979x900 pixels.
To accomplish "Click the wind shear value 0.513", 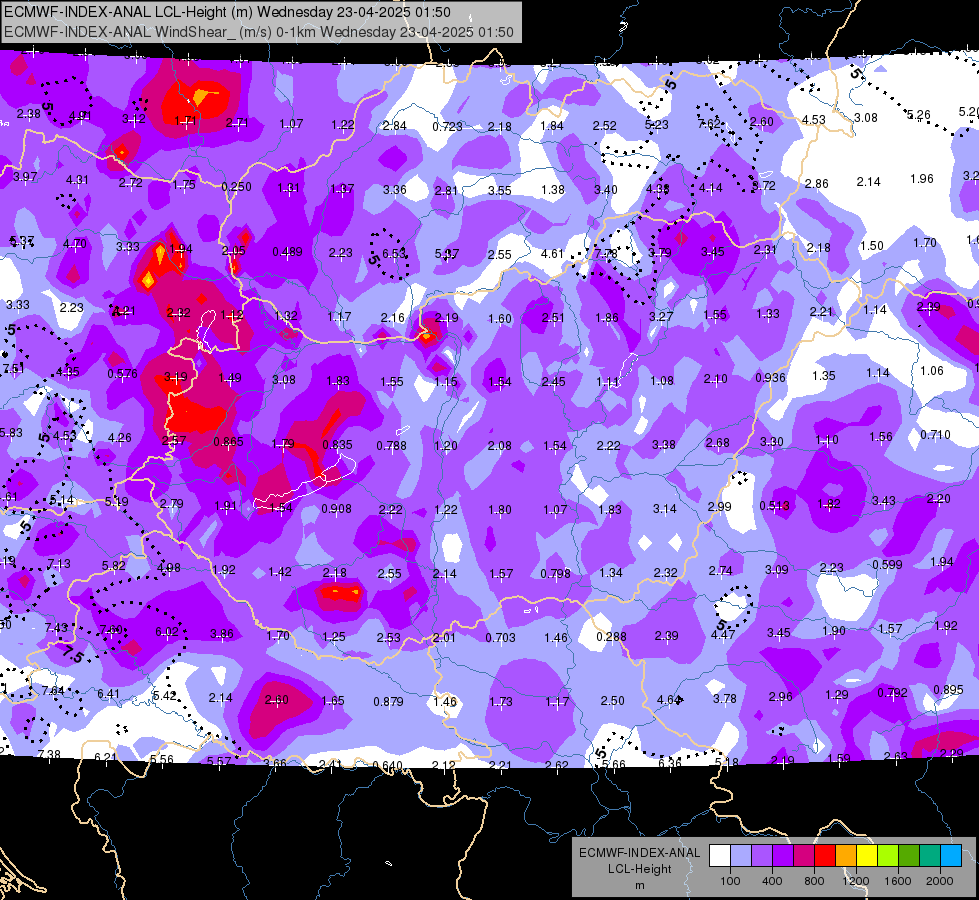I will click(774, 506).
